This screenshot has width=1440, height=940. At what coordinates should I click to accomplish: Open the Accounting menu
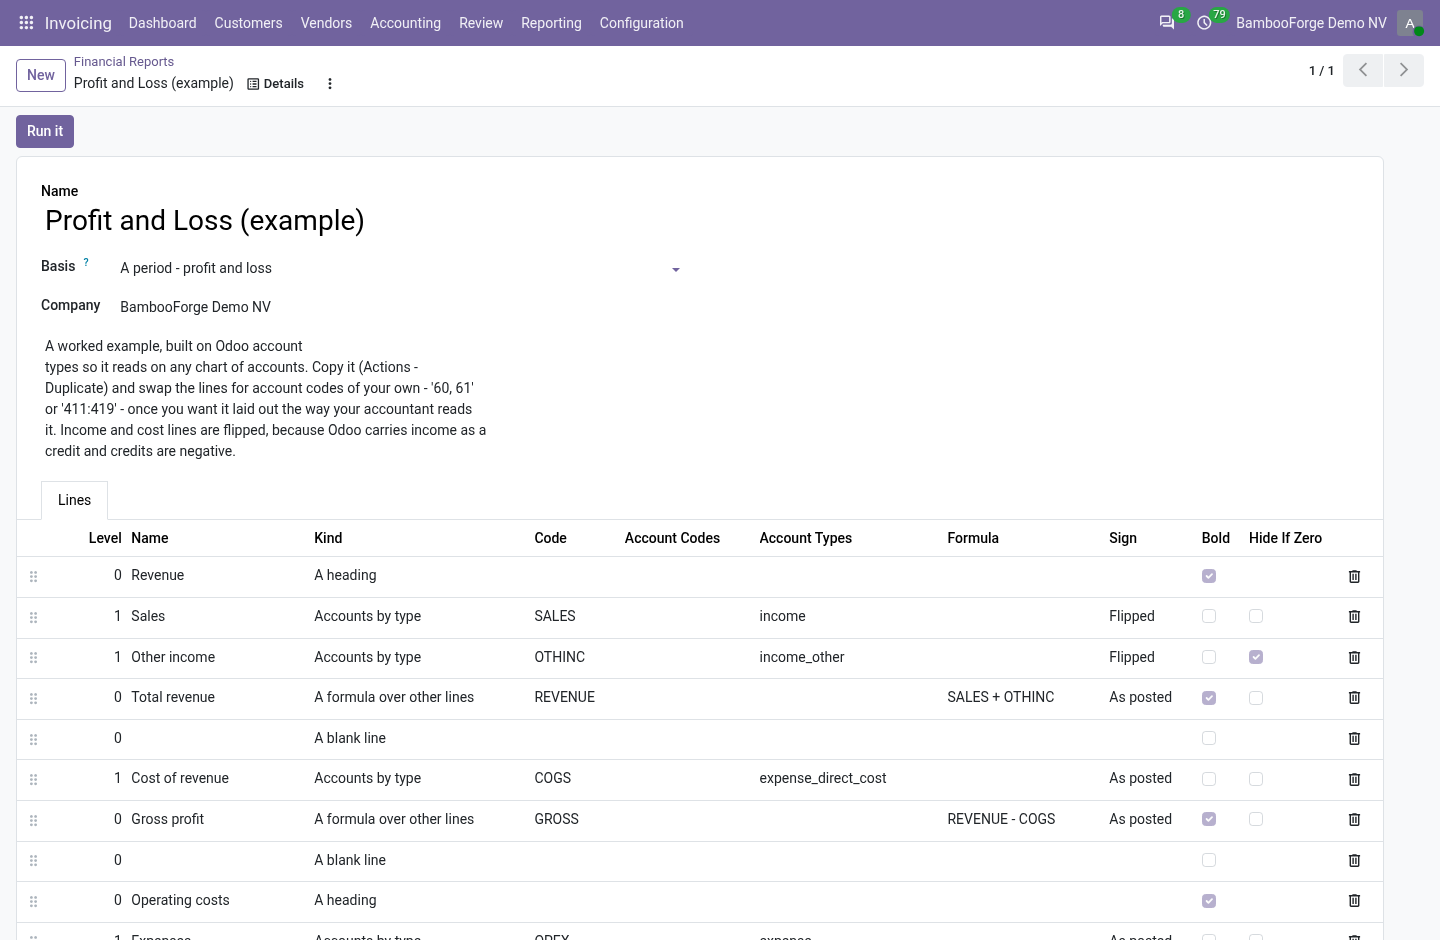405,23
